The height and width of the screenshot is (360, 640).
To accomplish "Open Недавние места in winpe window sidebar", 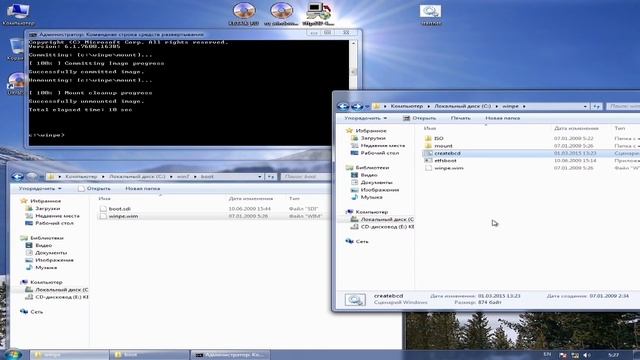I will coord(383,146).
